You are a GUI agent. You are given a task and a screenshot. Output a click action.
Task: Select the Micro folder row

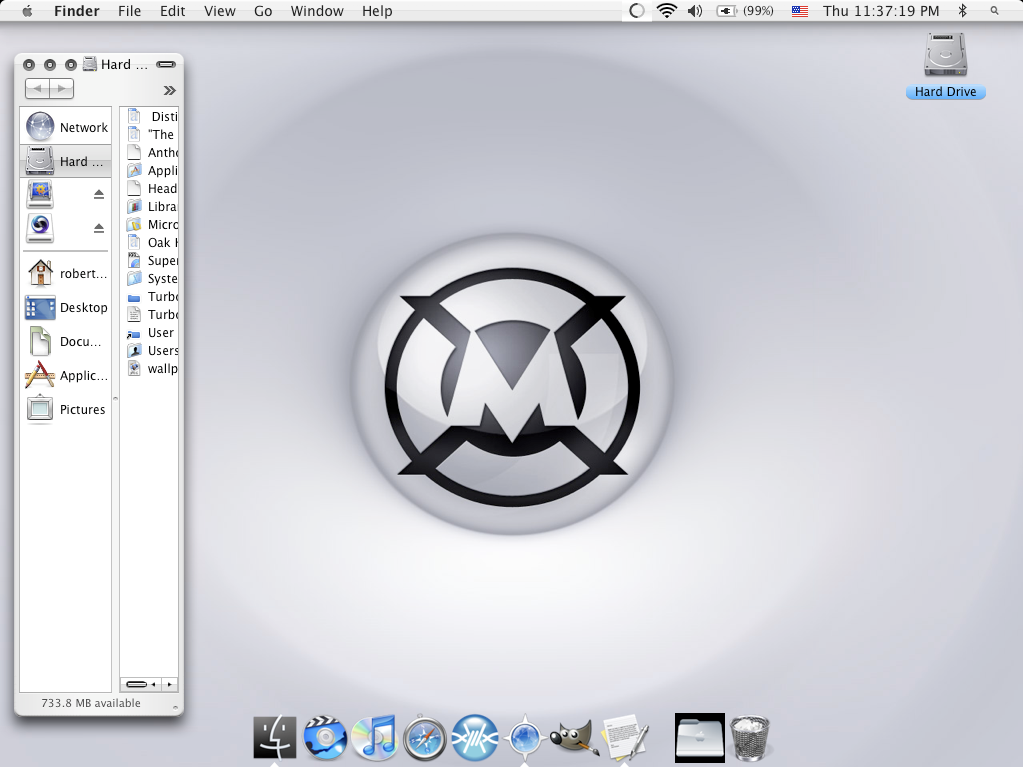(x=151, y=224)
